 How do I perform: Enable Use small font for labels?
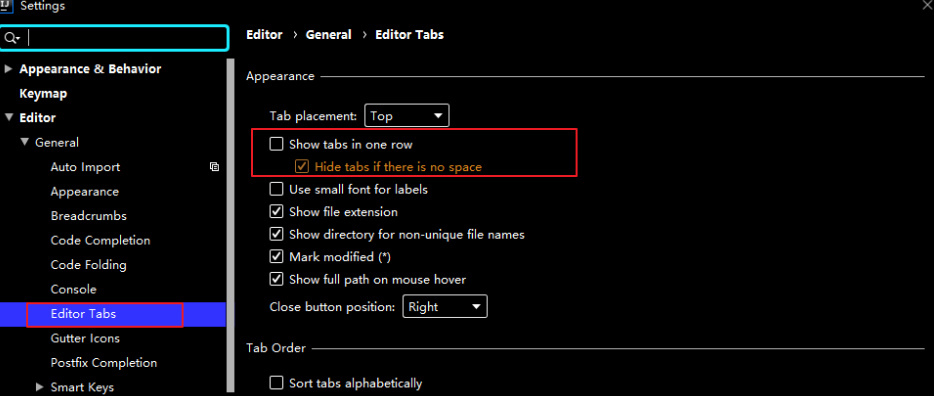tap(276, 189)
